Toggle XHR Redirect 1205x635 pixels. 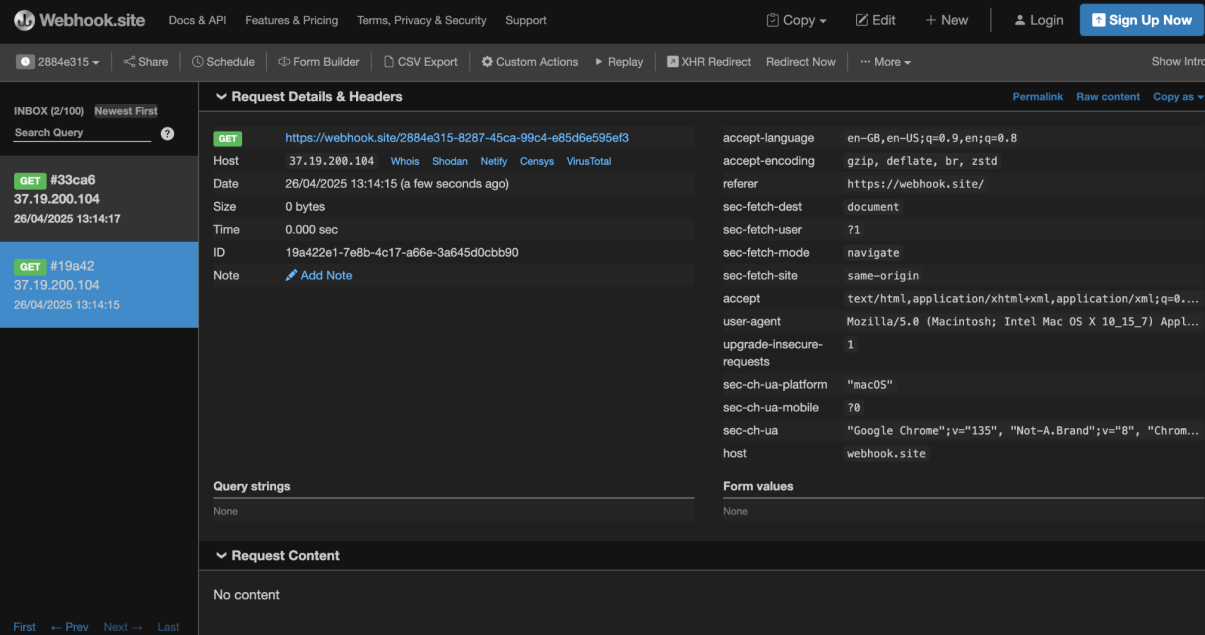(709, 62)
